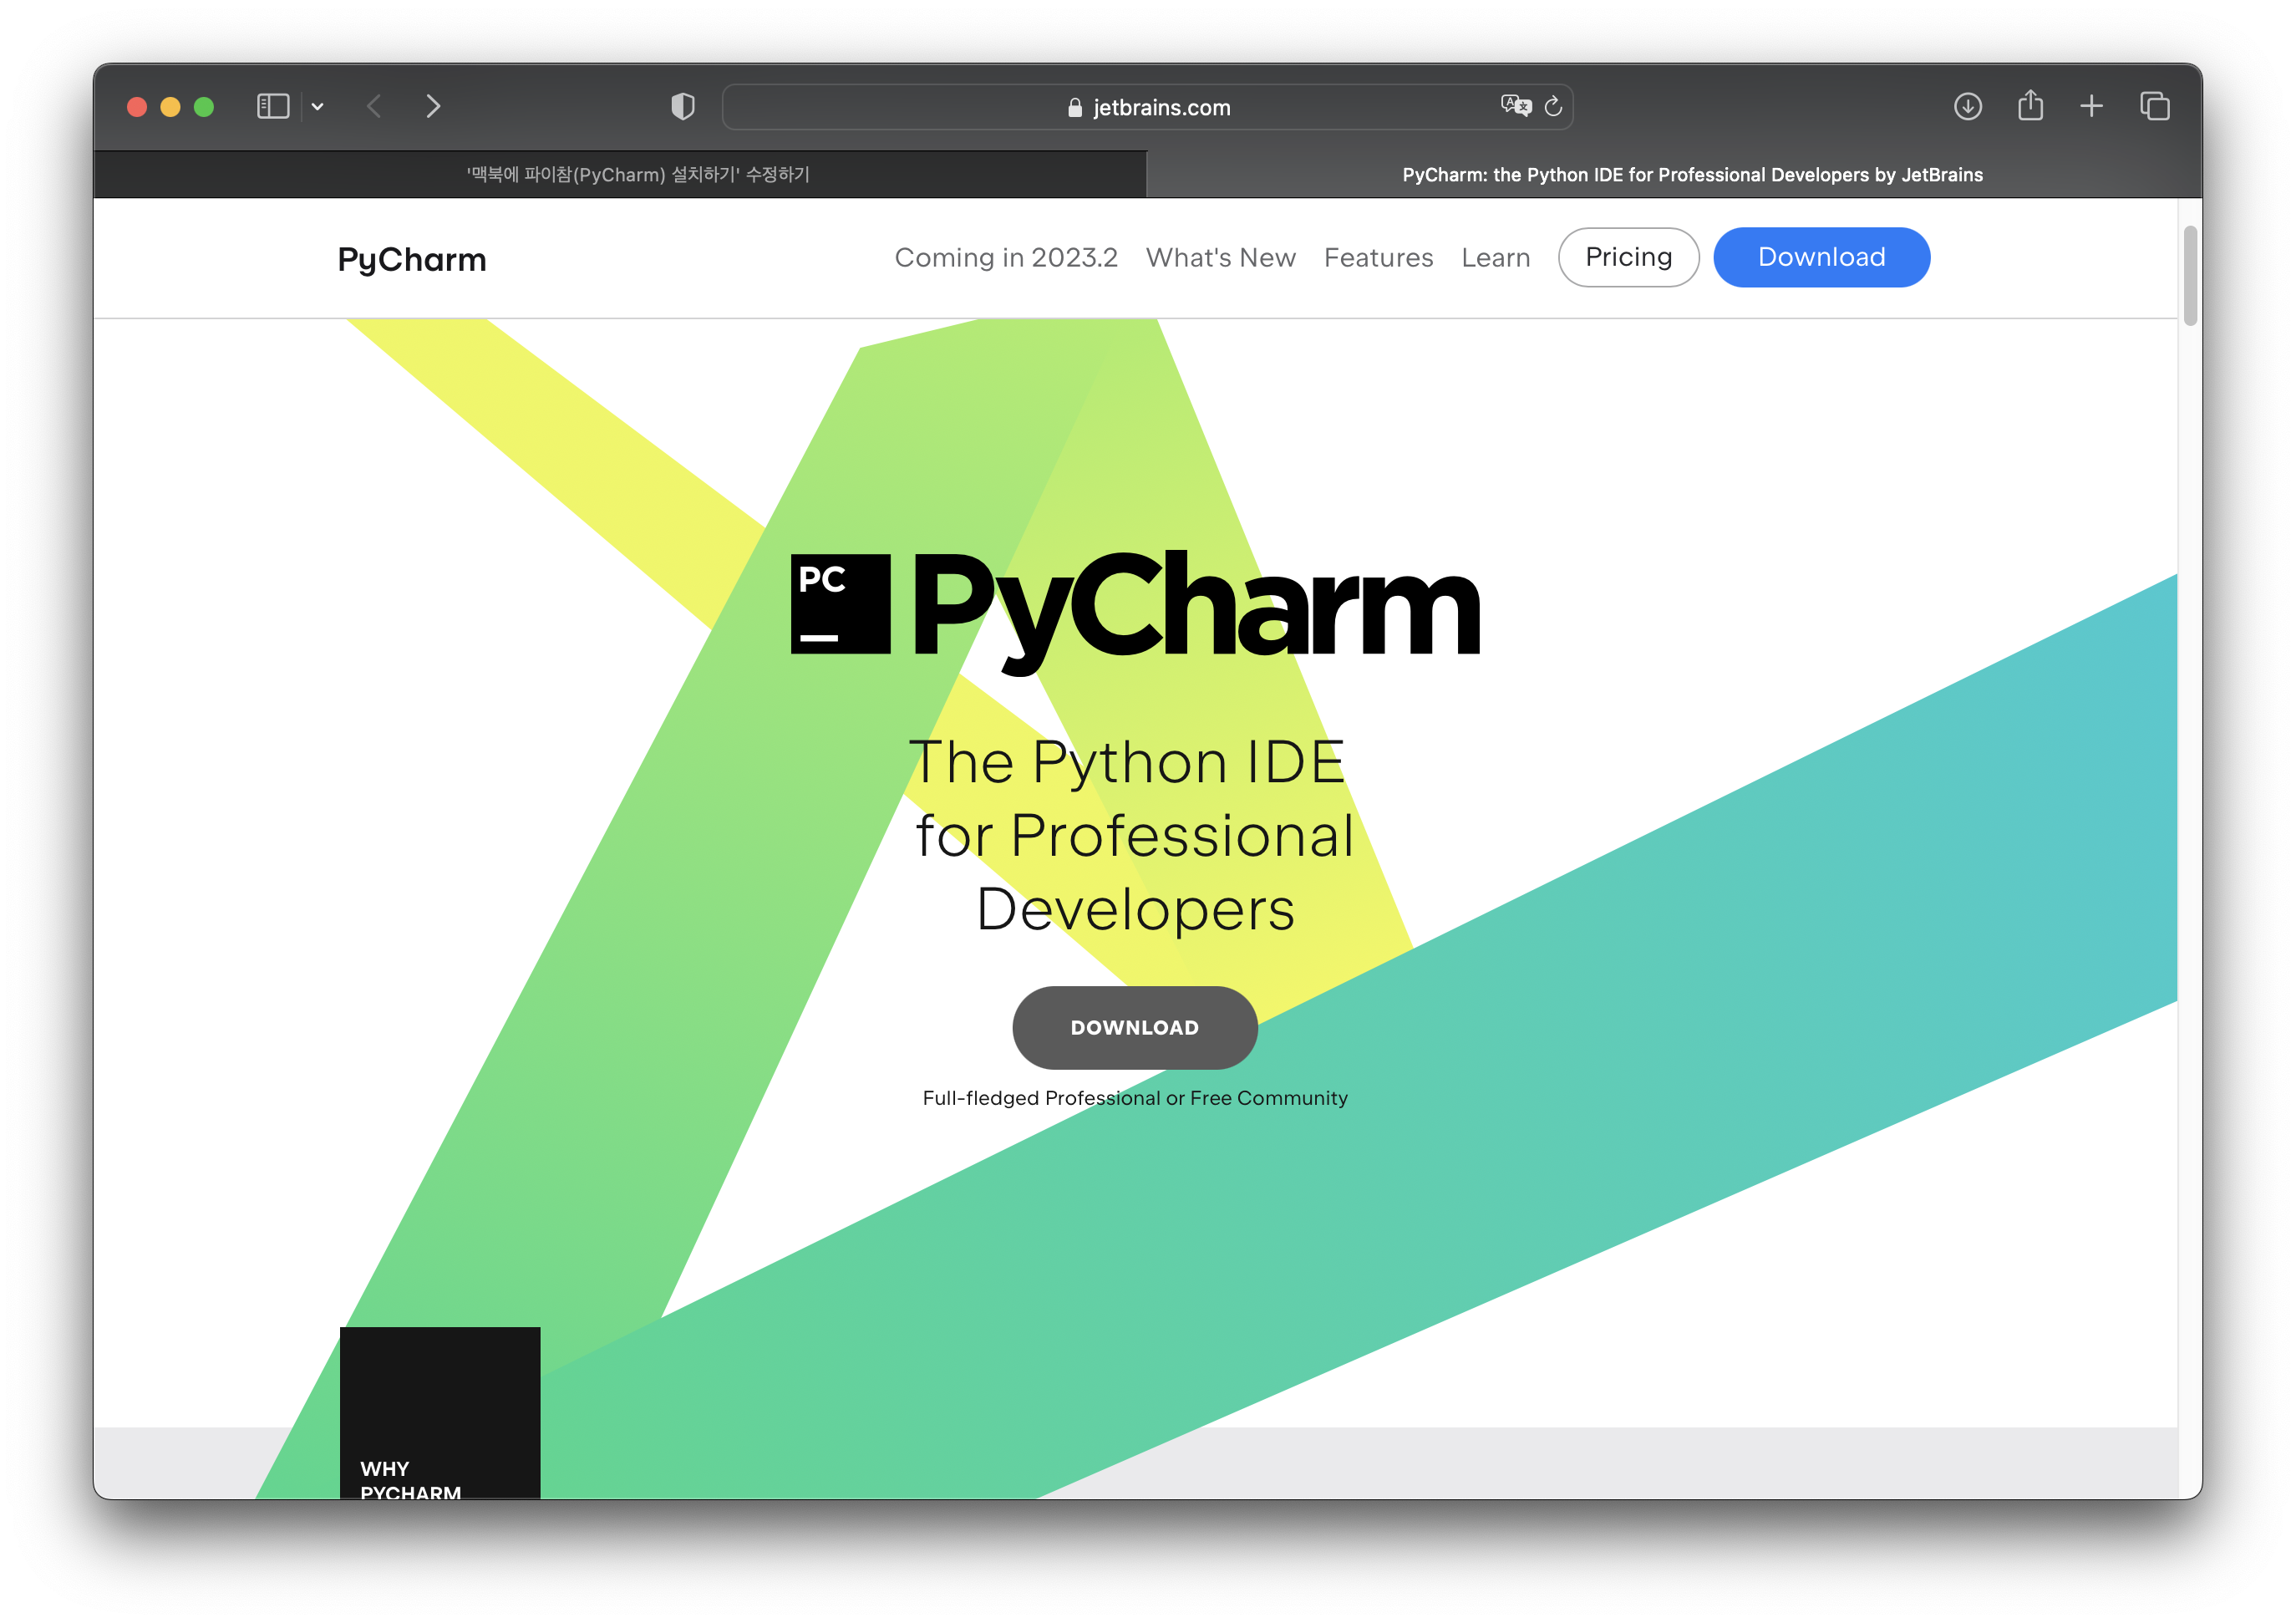Click the Pricing button
The image size is (2296, 1623).
(1628, 258)
